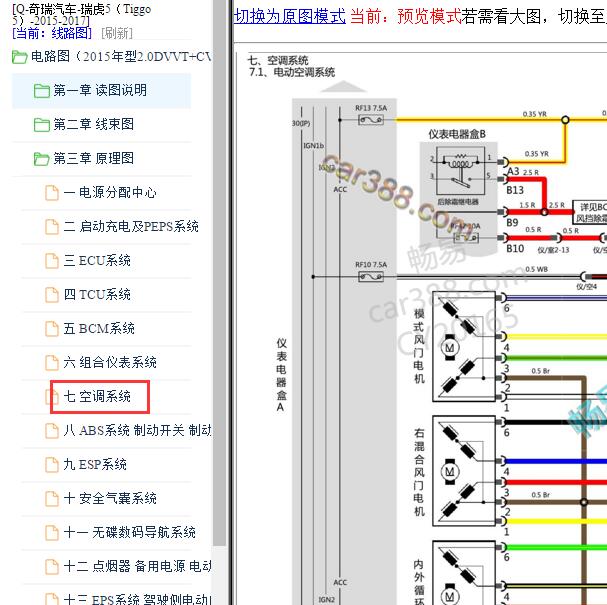The image size is (607, 605).
Task: Click 右混合风门电机 motor block in diagram
Action: (x=464, y=471)
